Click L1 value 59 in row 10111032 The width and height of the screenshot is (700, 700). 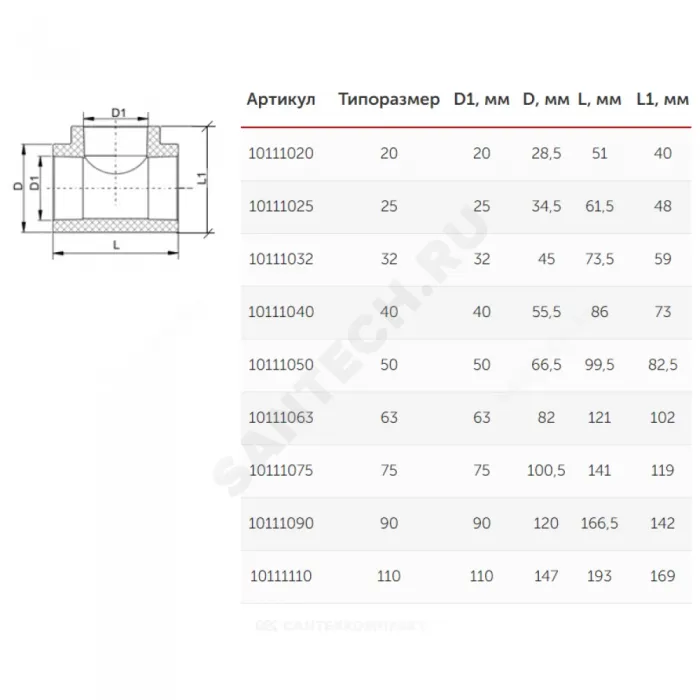point(662,259)
